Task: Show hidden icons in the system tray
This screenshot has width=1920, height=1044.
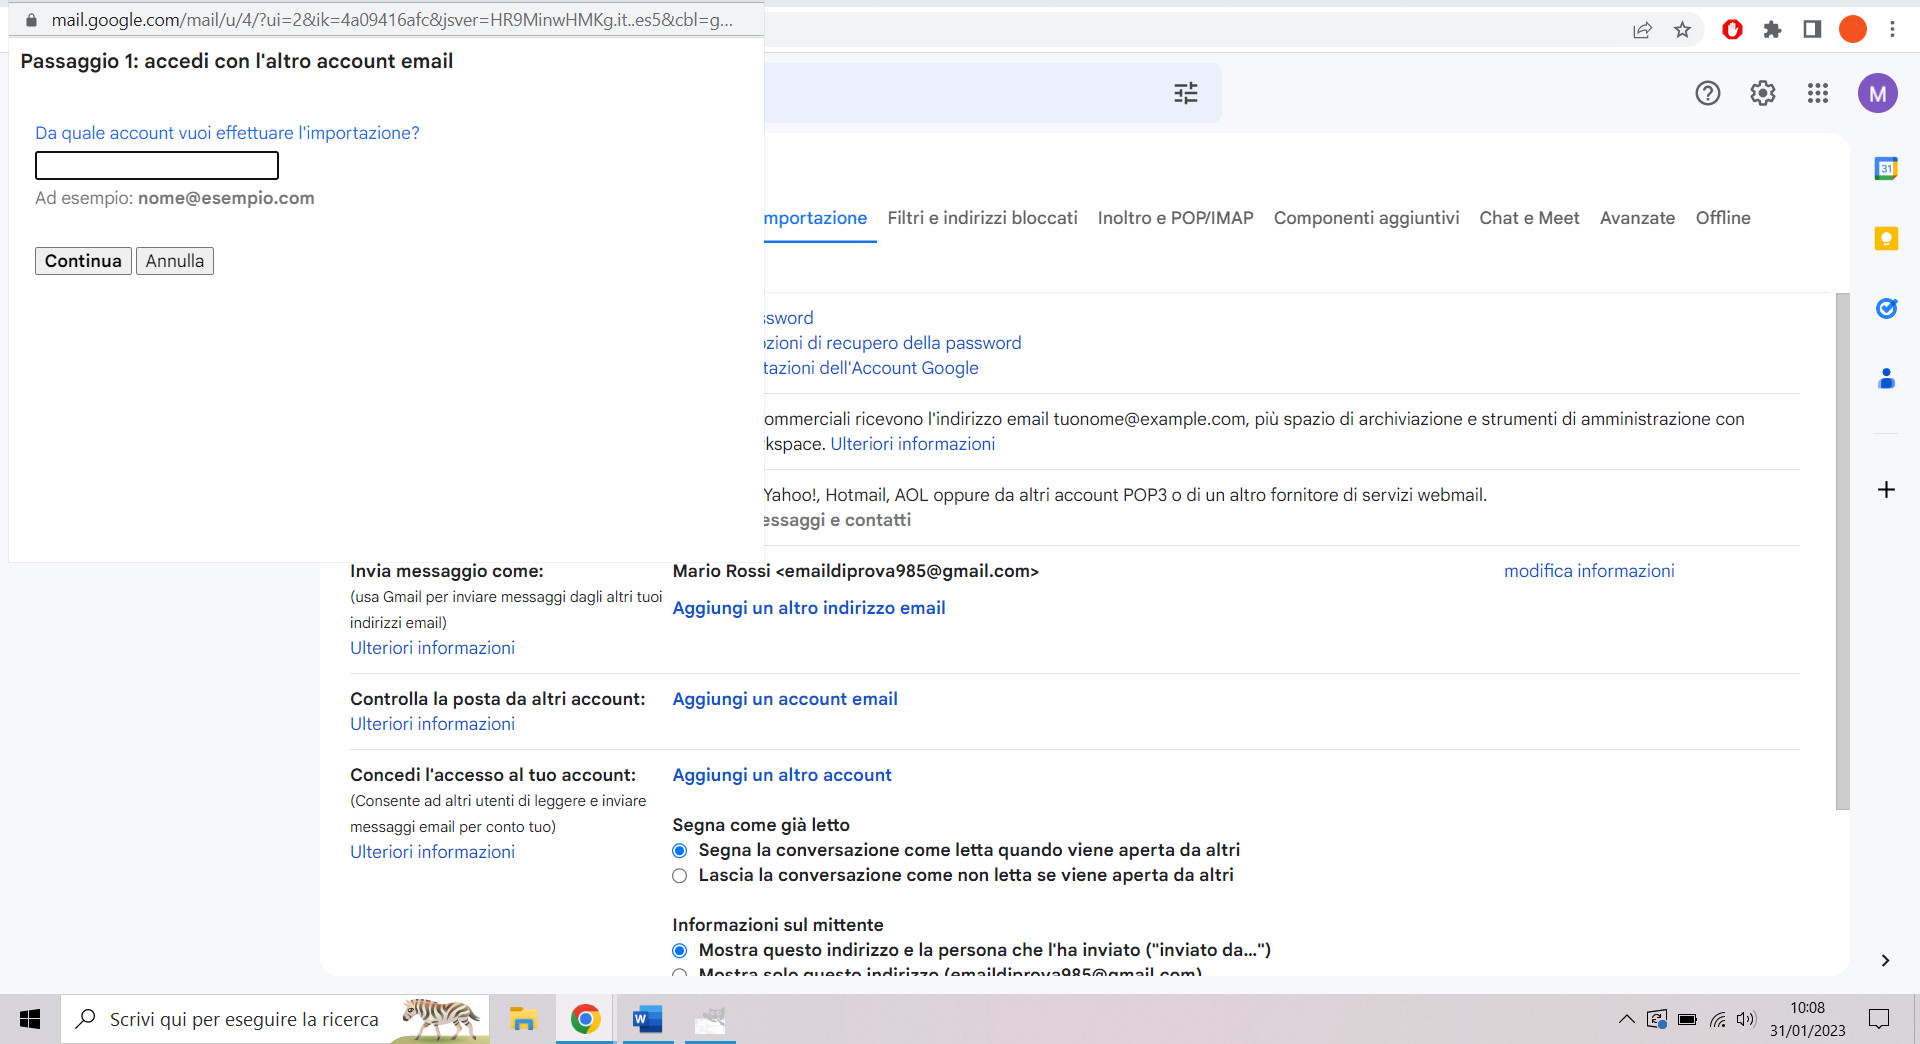Action: tap(1625, 1019)
